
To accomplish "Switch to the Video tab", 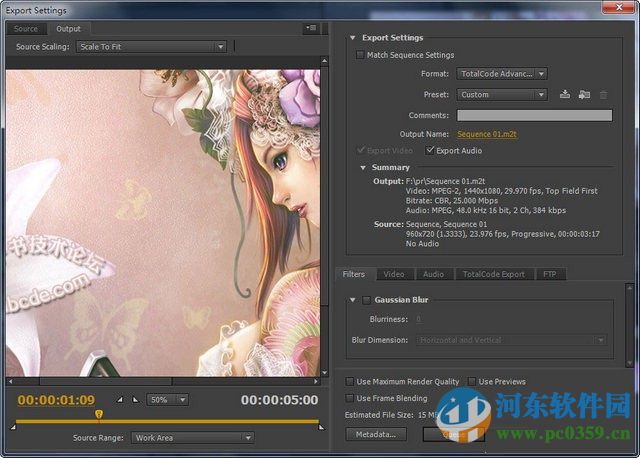I will click(394, 274).
